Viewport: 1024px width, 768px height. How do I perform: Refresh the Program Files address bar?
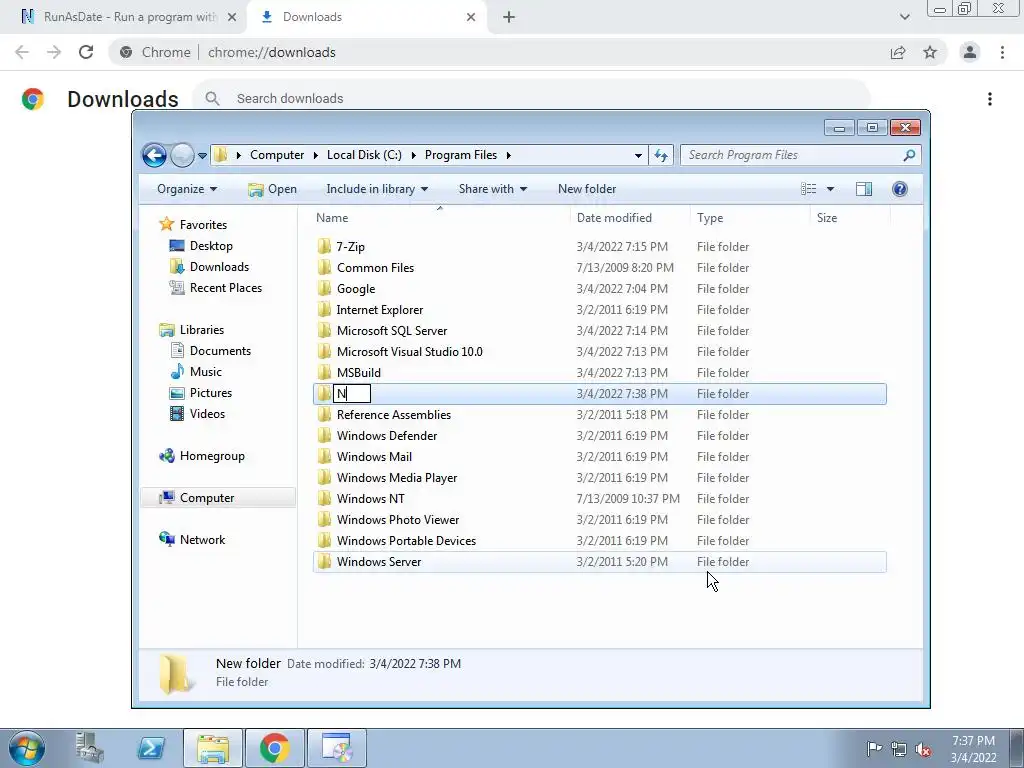[661, 155]
